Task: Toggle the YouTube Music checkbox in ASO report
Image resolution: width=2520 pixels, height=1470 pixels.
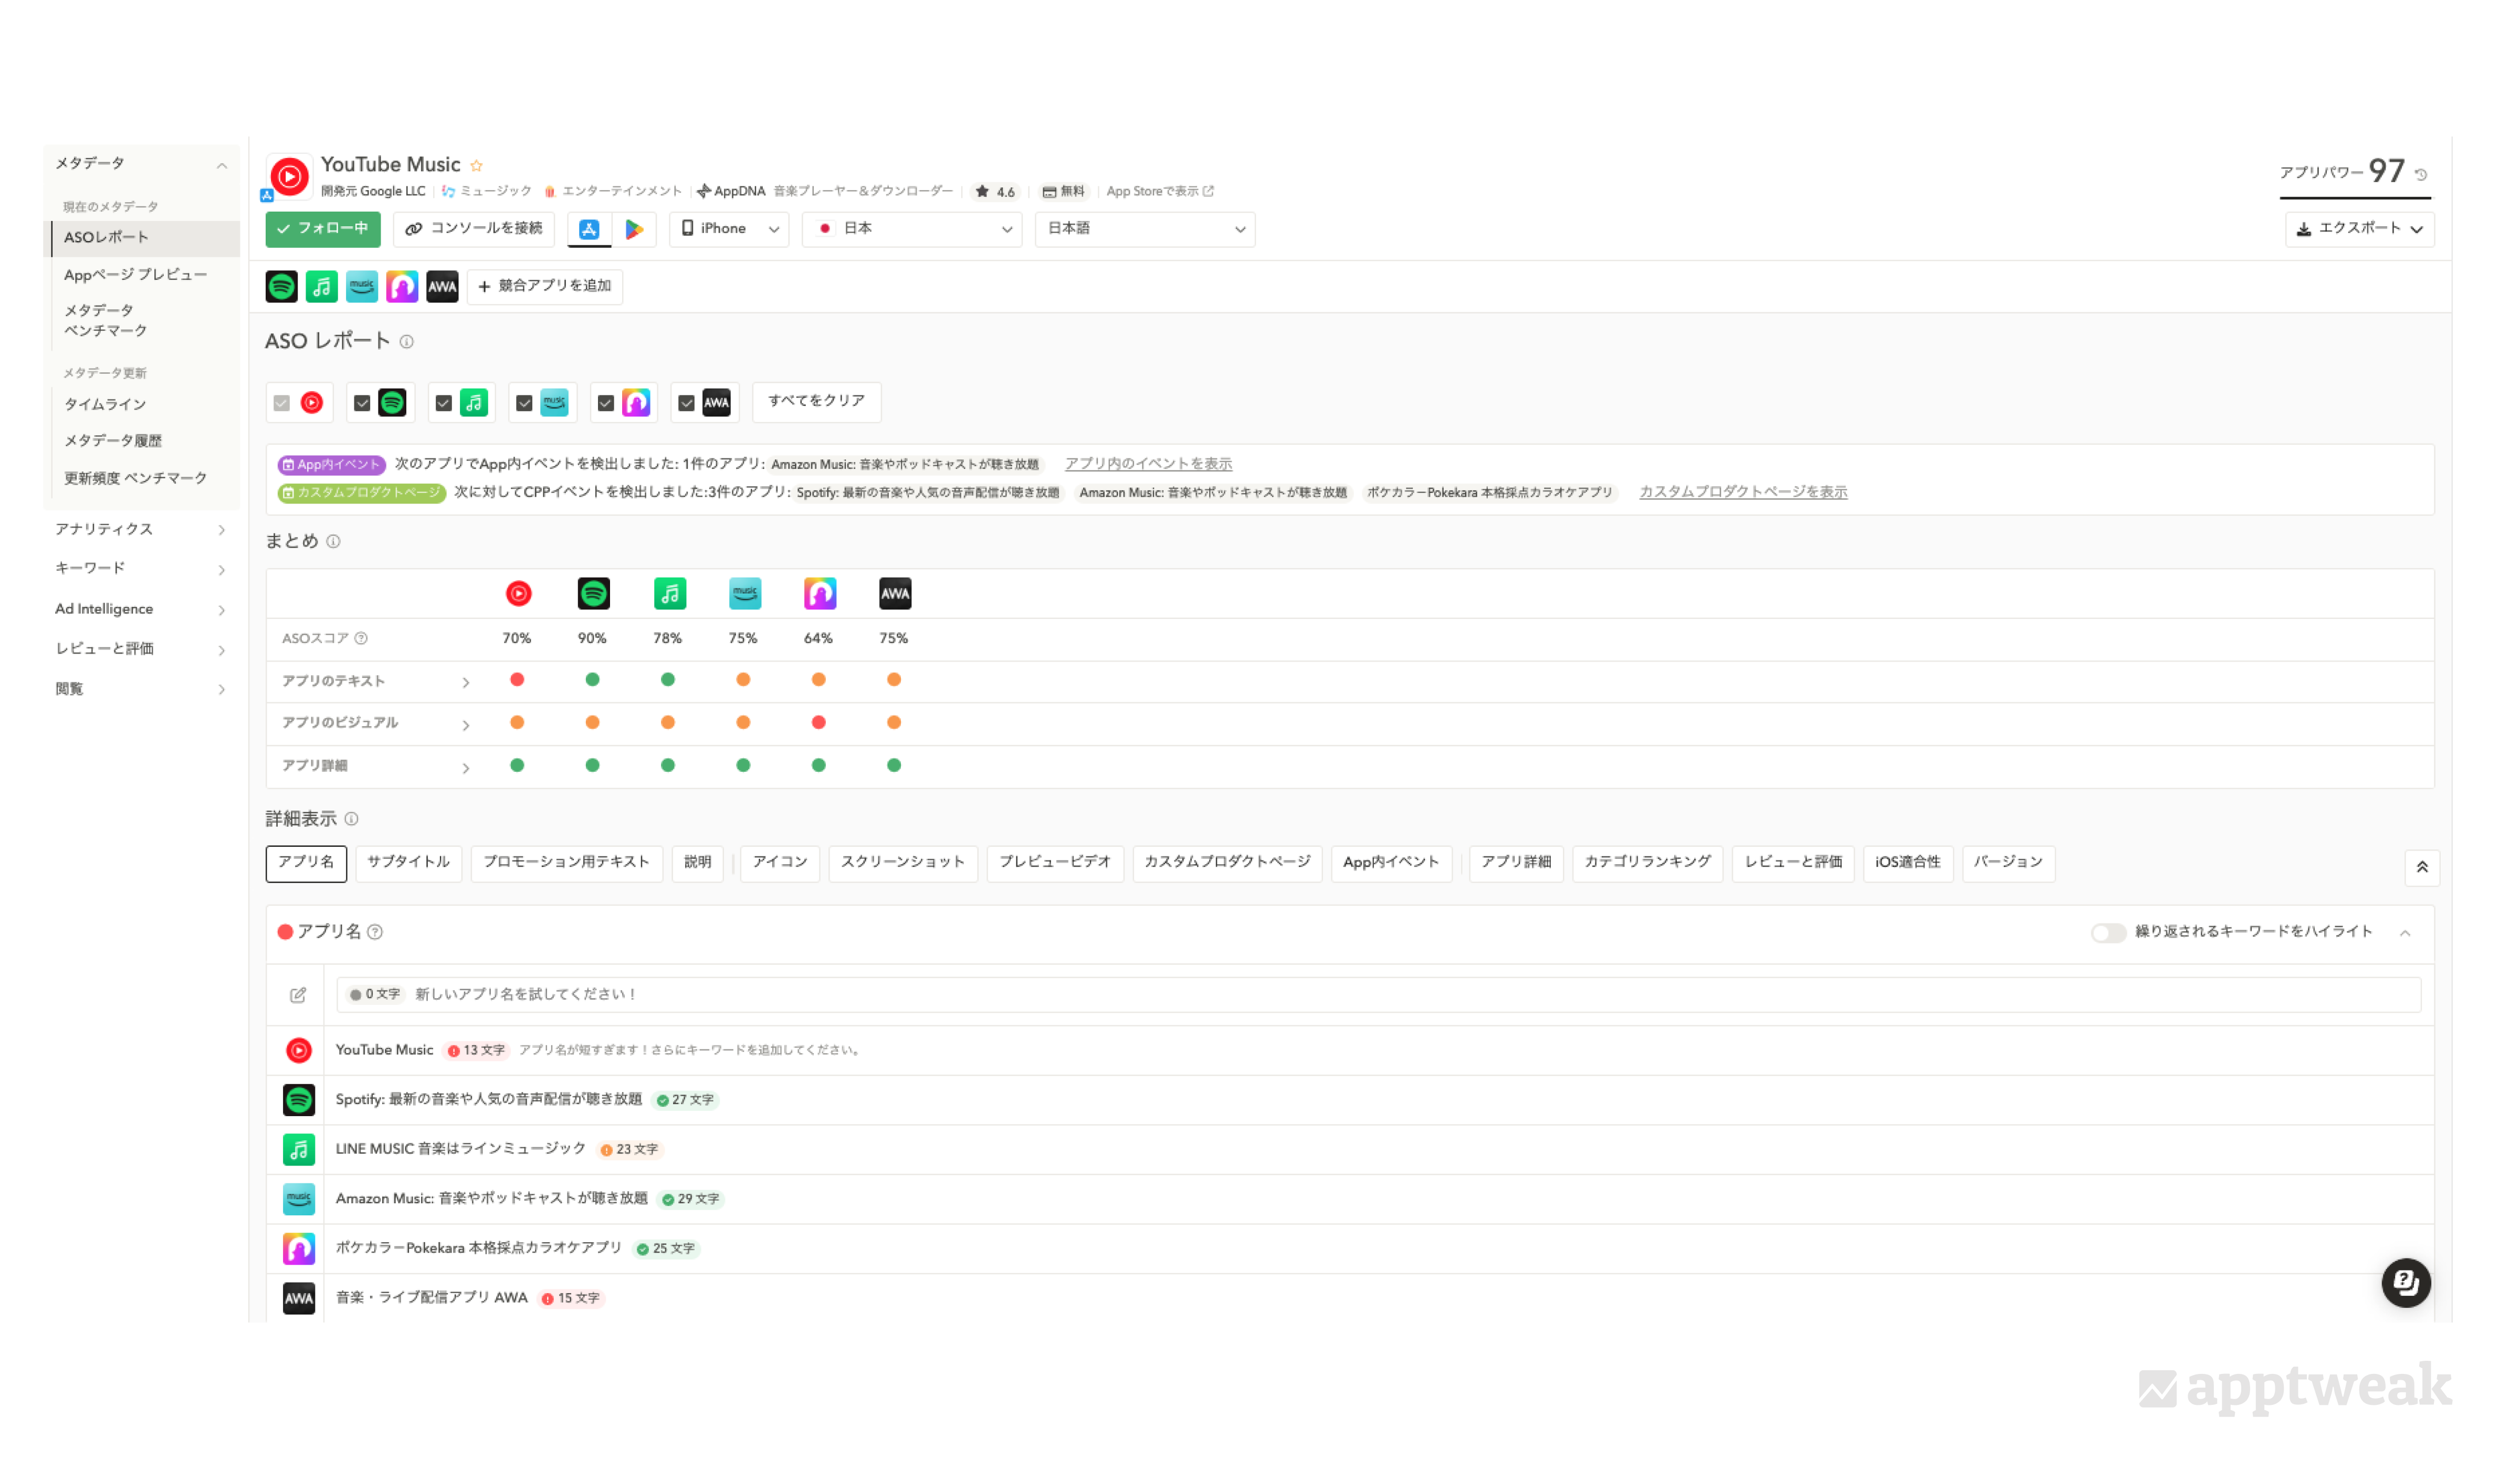Action: pos(281,403)
